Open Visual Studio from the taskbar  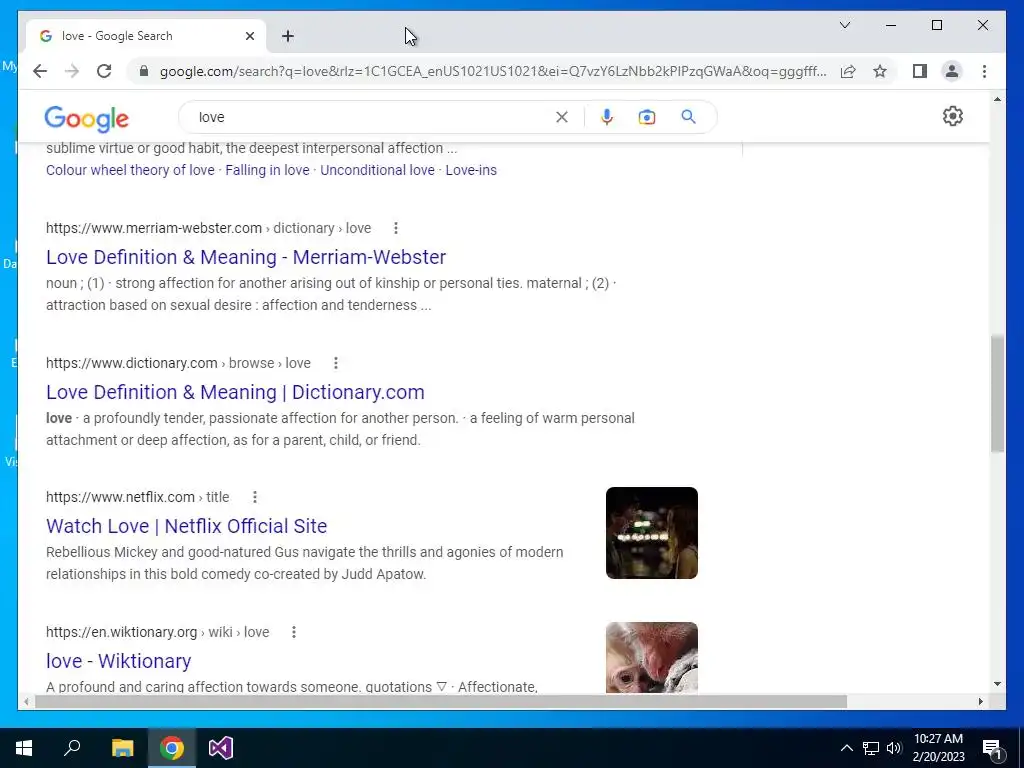221,748
